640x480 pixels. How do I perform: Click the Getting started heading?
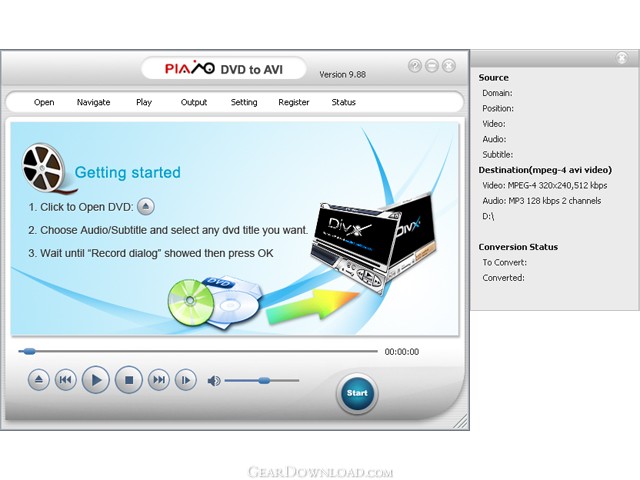tap(127, 173)
